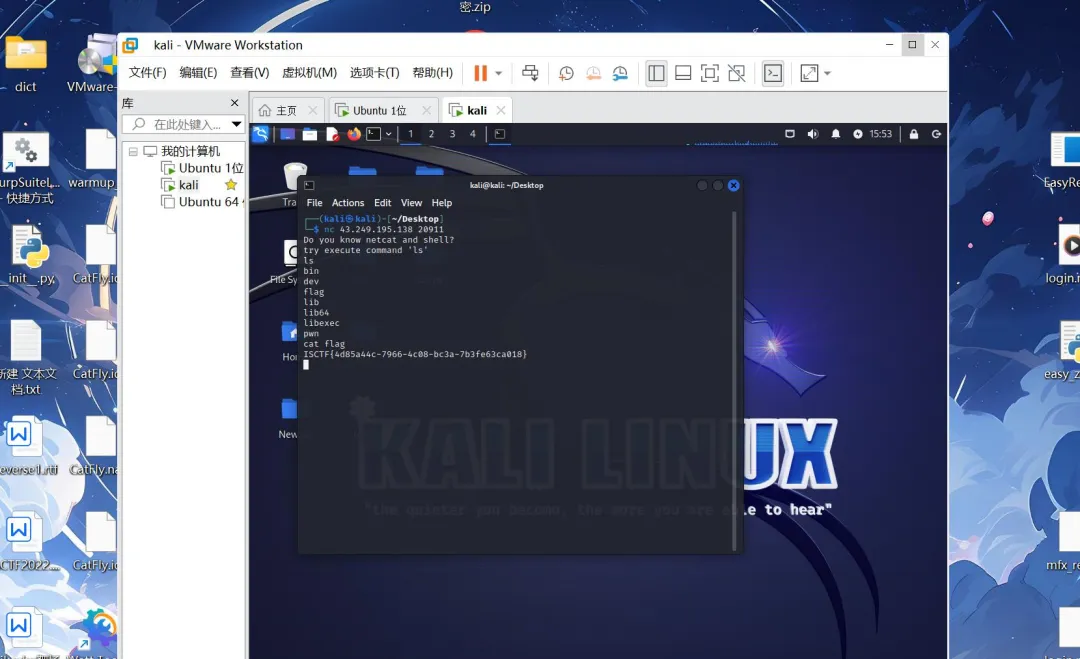Image resolution: width=1080 pixels, height=659 pixels.
Task: Click the enter full screen mode icon
Action: (709, 73)
